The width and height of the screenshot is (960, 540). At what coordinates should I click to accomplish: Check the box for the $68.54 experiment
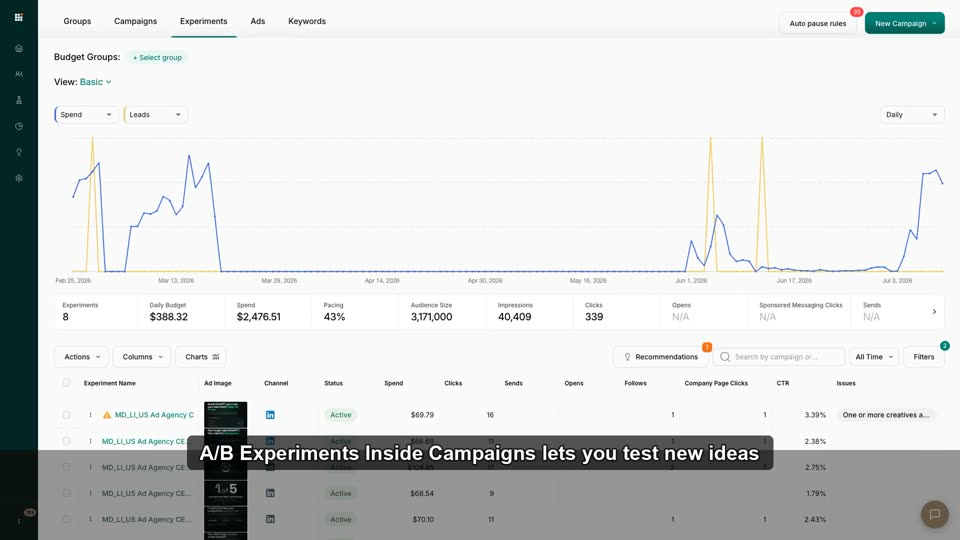click(x=66, y=493)
